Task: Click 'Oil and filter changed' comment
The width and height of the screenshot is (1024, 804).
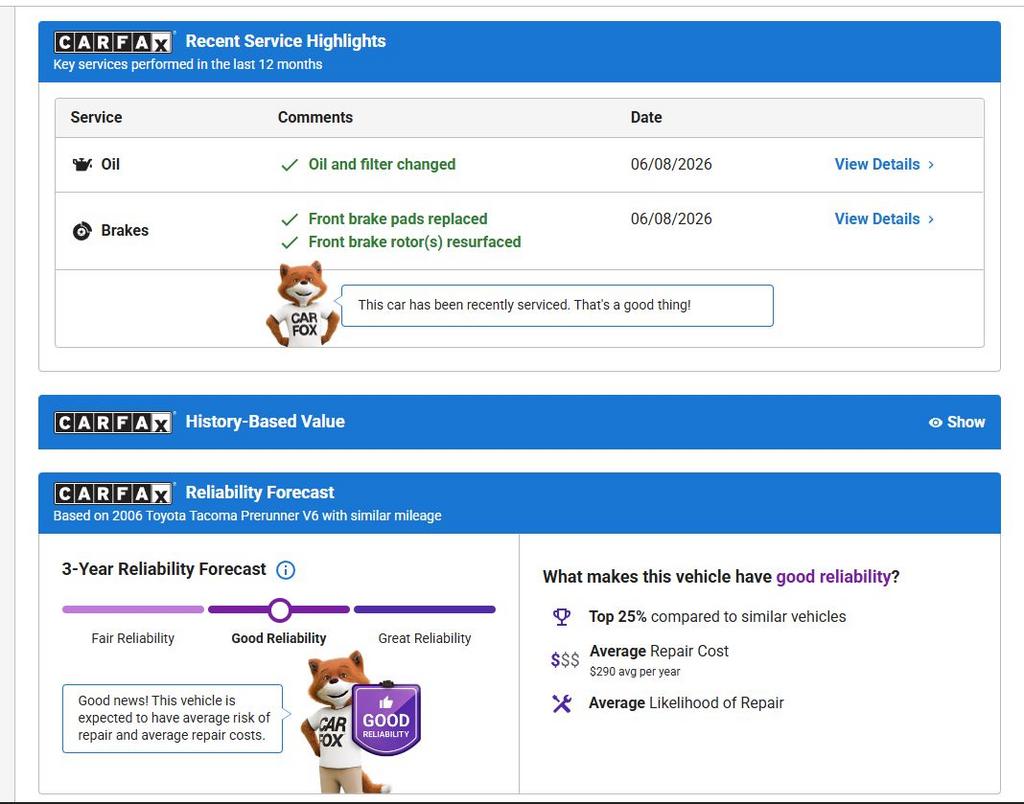Action: tap(382, 165)
